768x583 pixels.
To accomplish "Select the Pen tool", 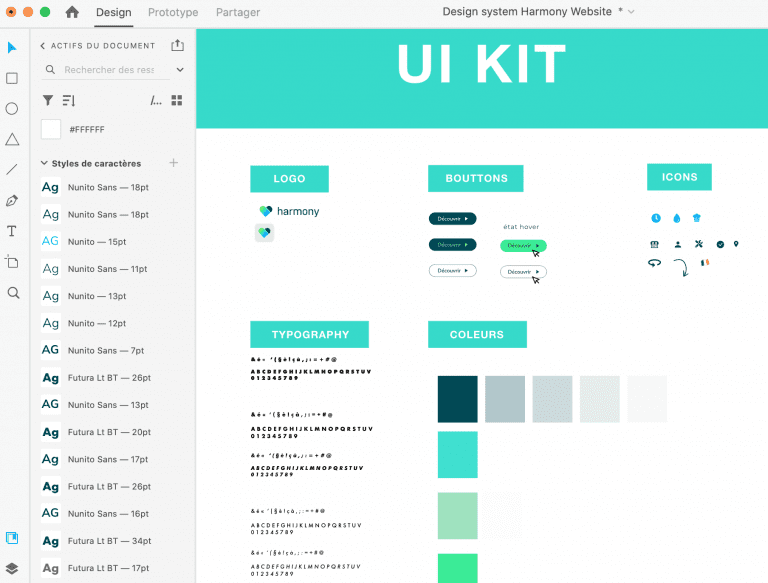I will (x=12, y=200).
